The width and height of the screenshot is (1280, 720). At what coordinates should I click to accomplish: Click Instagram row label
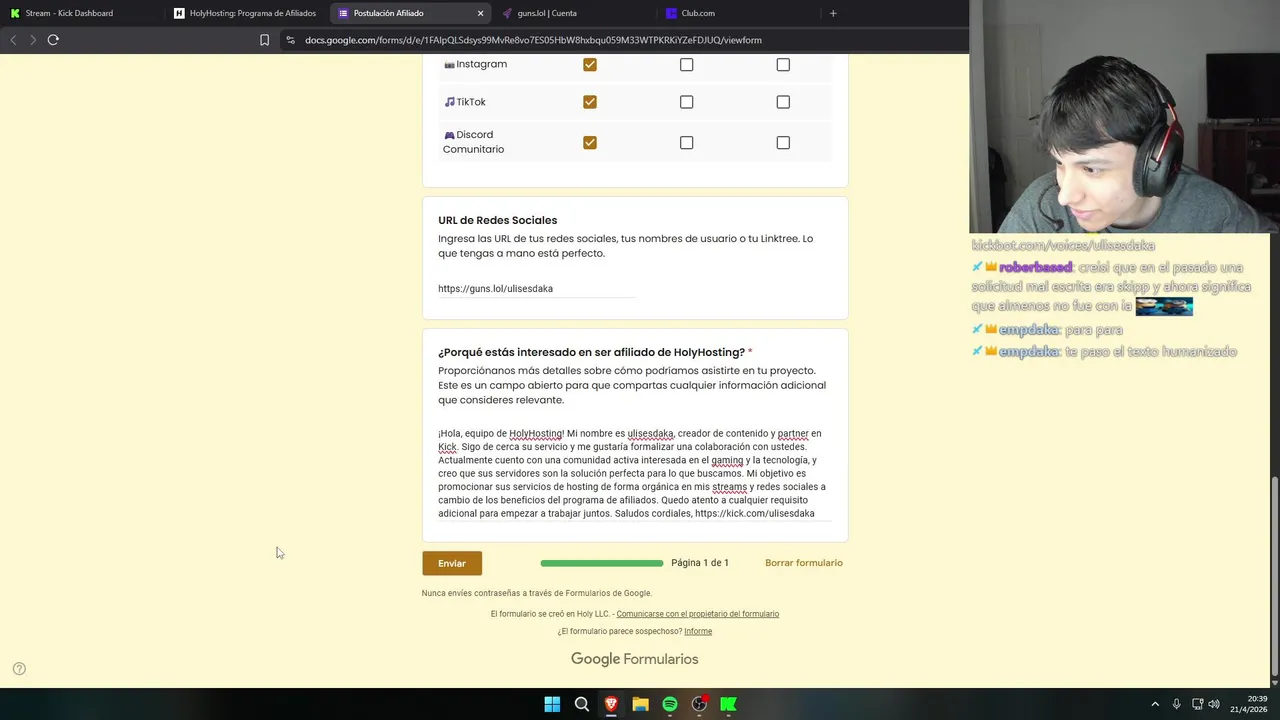coord(475,64)
